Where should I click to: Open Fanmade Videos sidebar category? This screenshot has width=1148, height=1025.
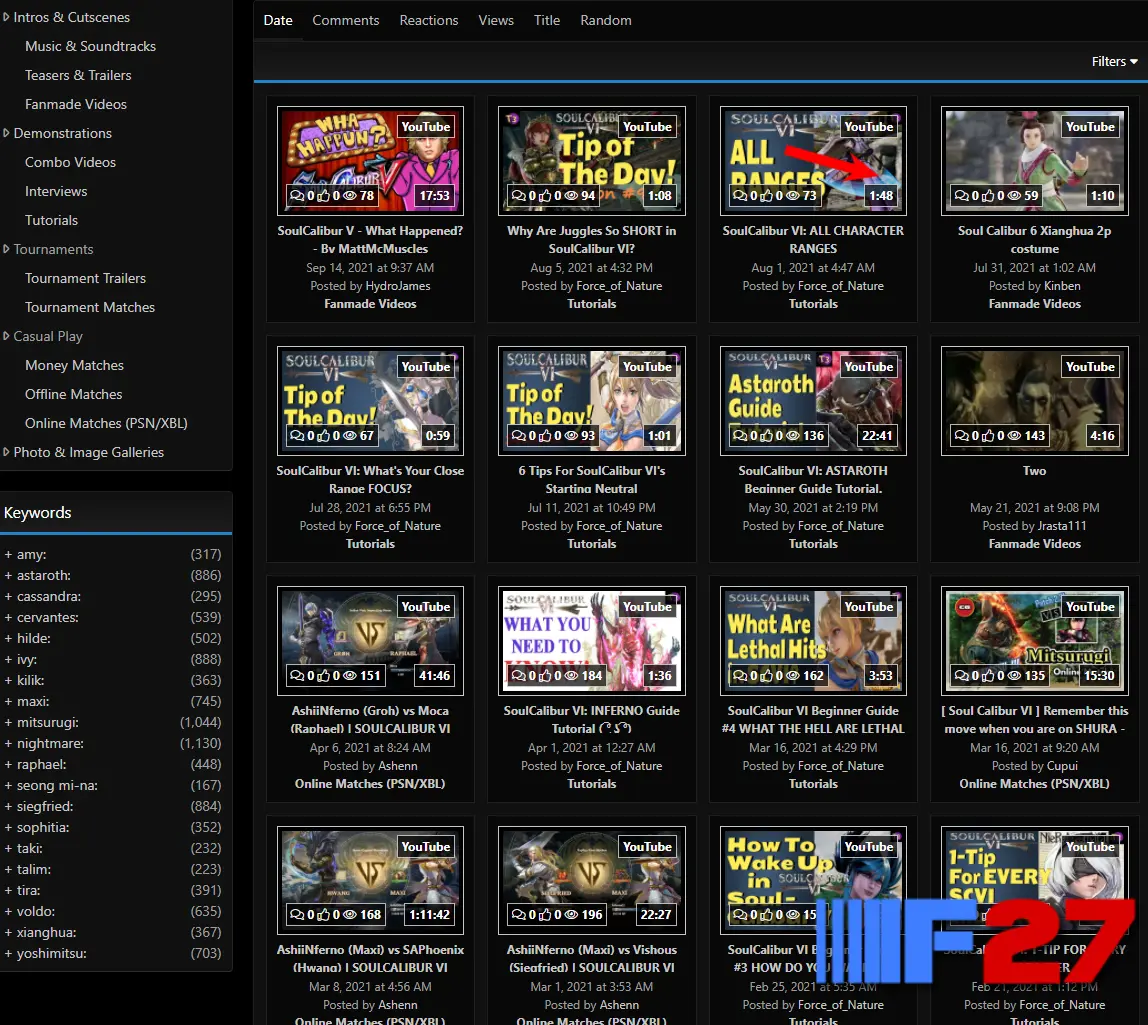point(75,104)
